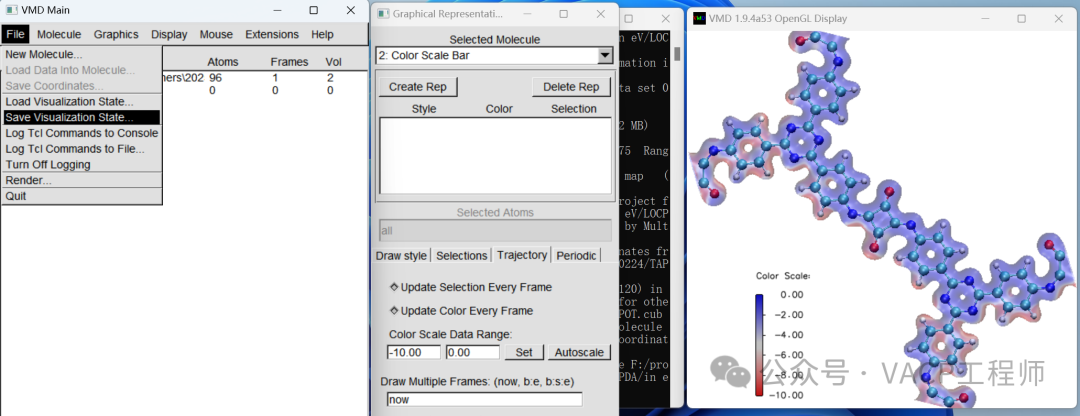1080x416 pixels.
Task: Choose Quit from the File menu
Action: click(x=82, y=196)
